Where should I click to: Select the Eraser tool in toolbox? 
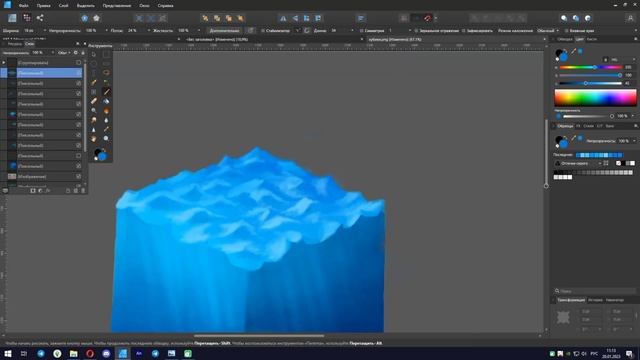(94, 101)
